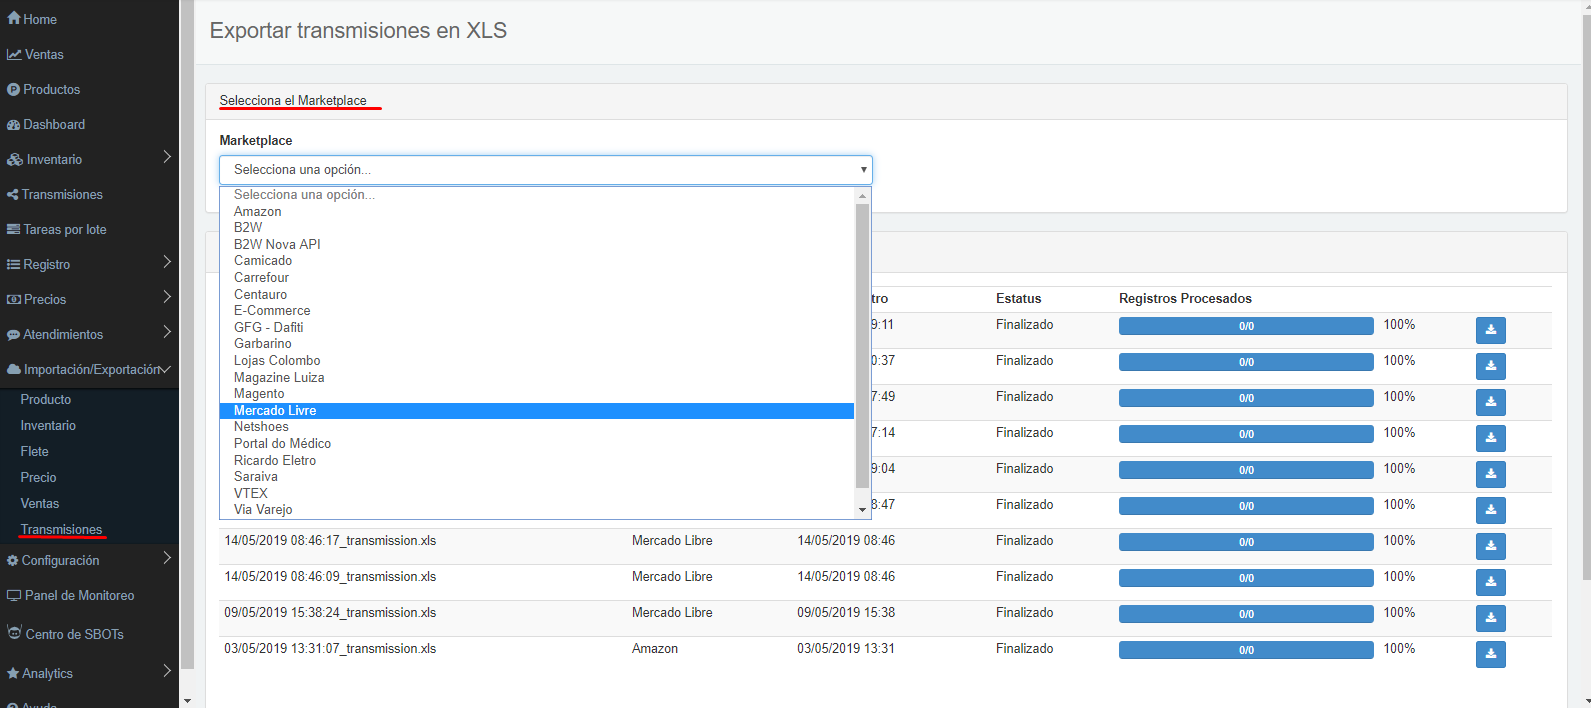Click the Configuración gear icon
1591x708 pixels.
[x=13, y=560]
